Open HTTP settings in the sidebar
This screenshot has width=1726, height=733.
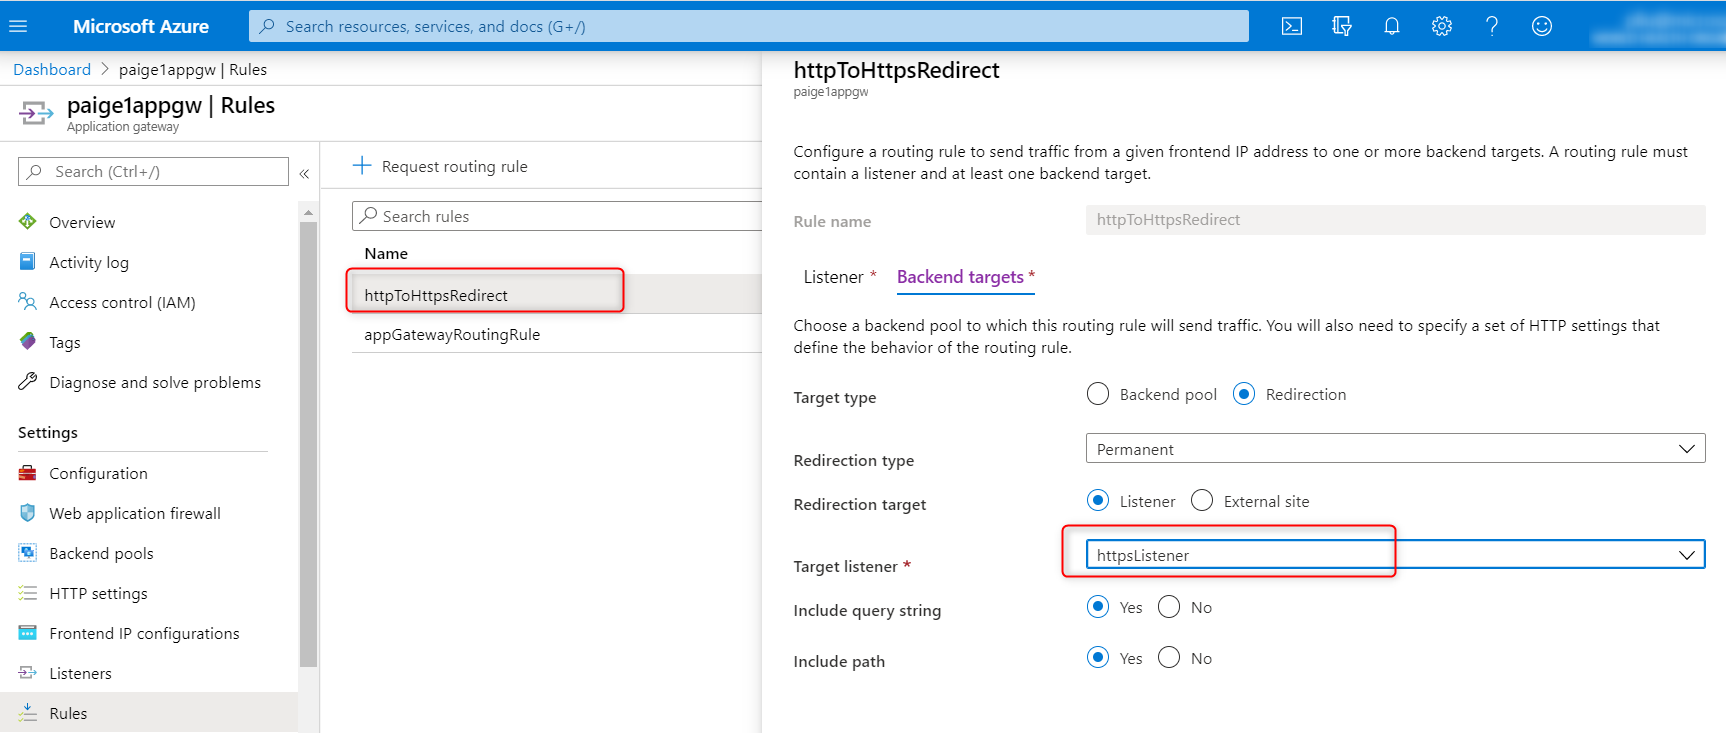98,593
